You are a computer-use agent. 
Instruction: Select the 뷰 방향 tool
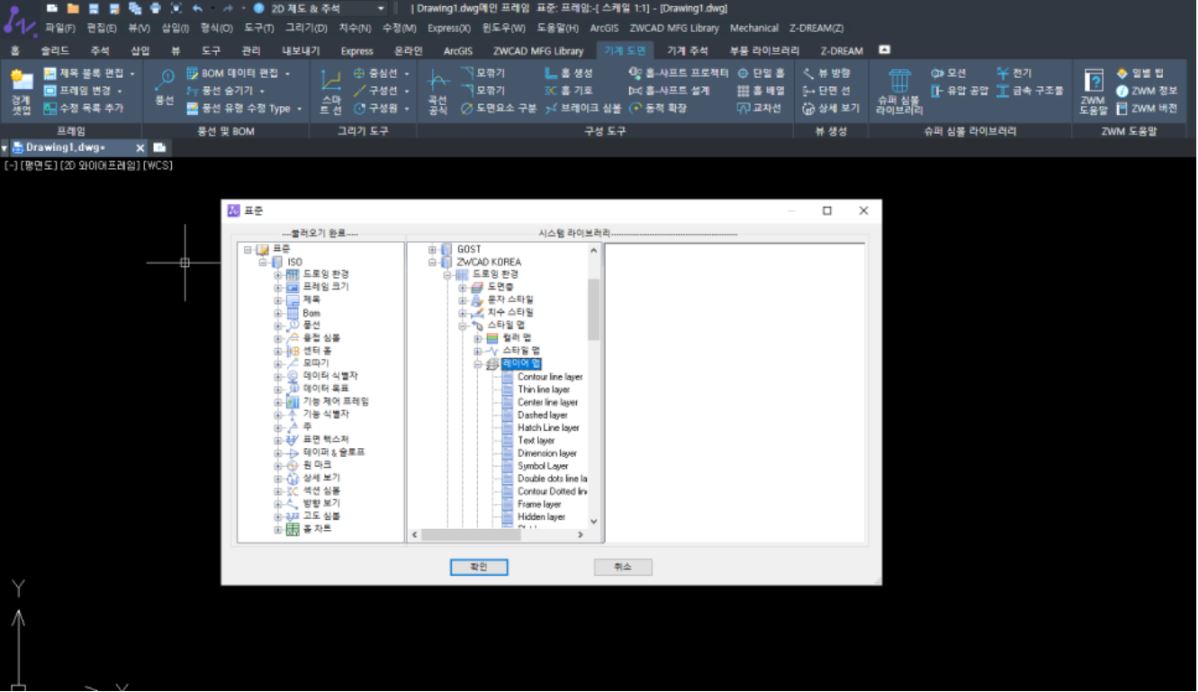coord(826,73)
